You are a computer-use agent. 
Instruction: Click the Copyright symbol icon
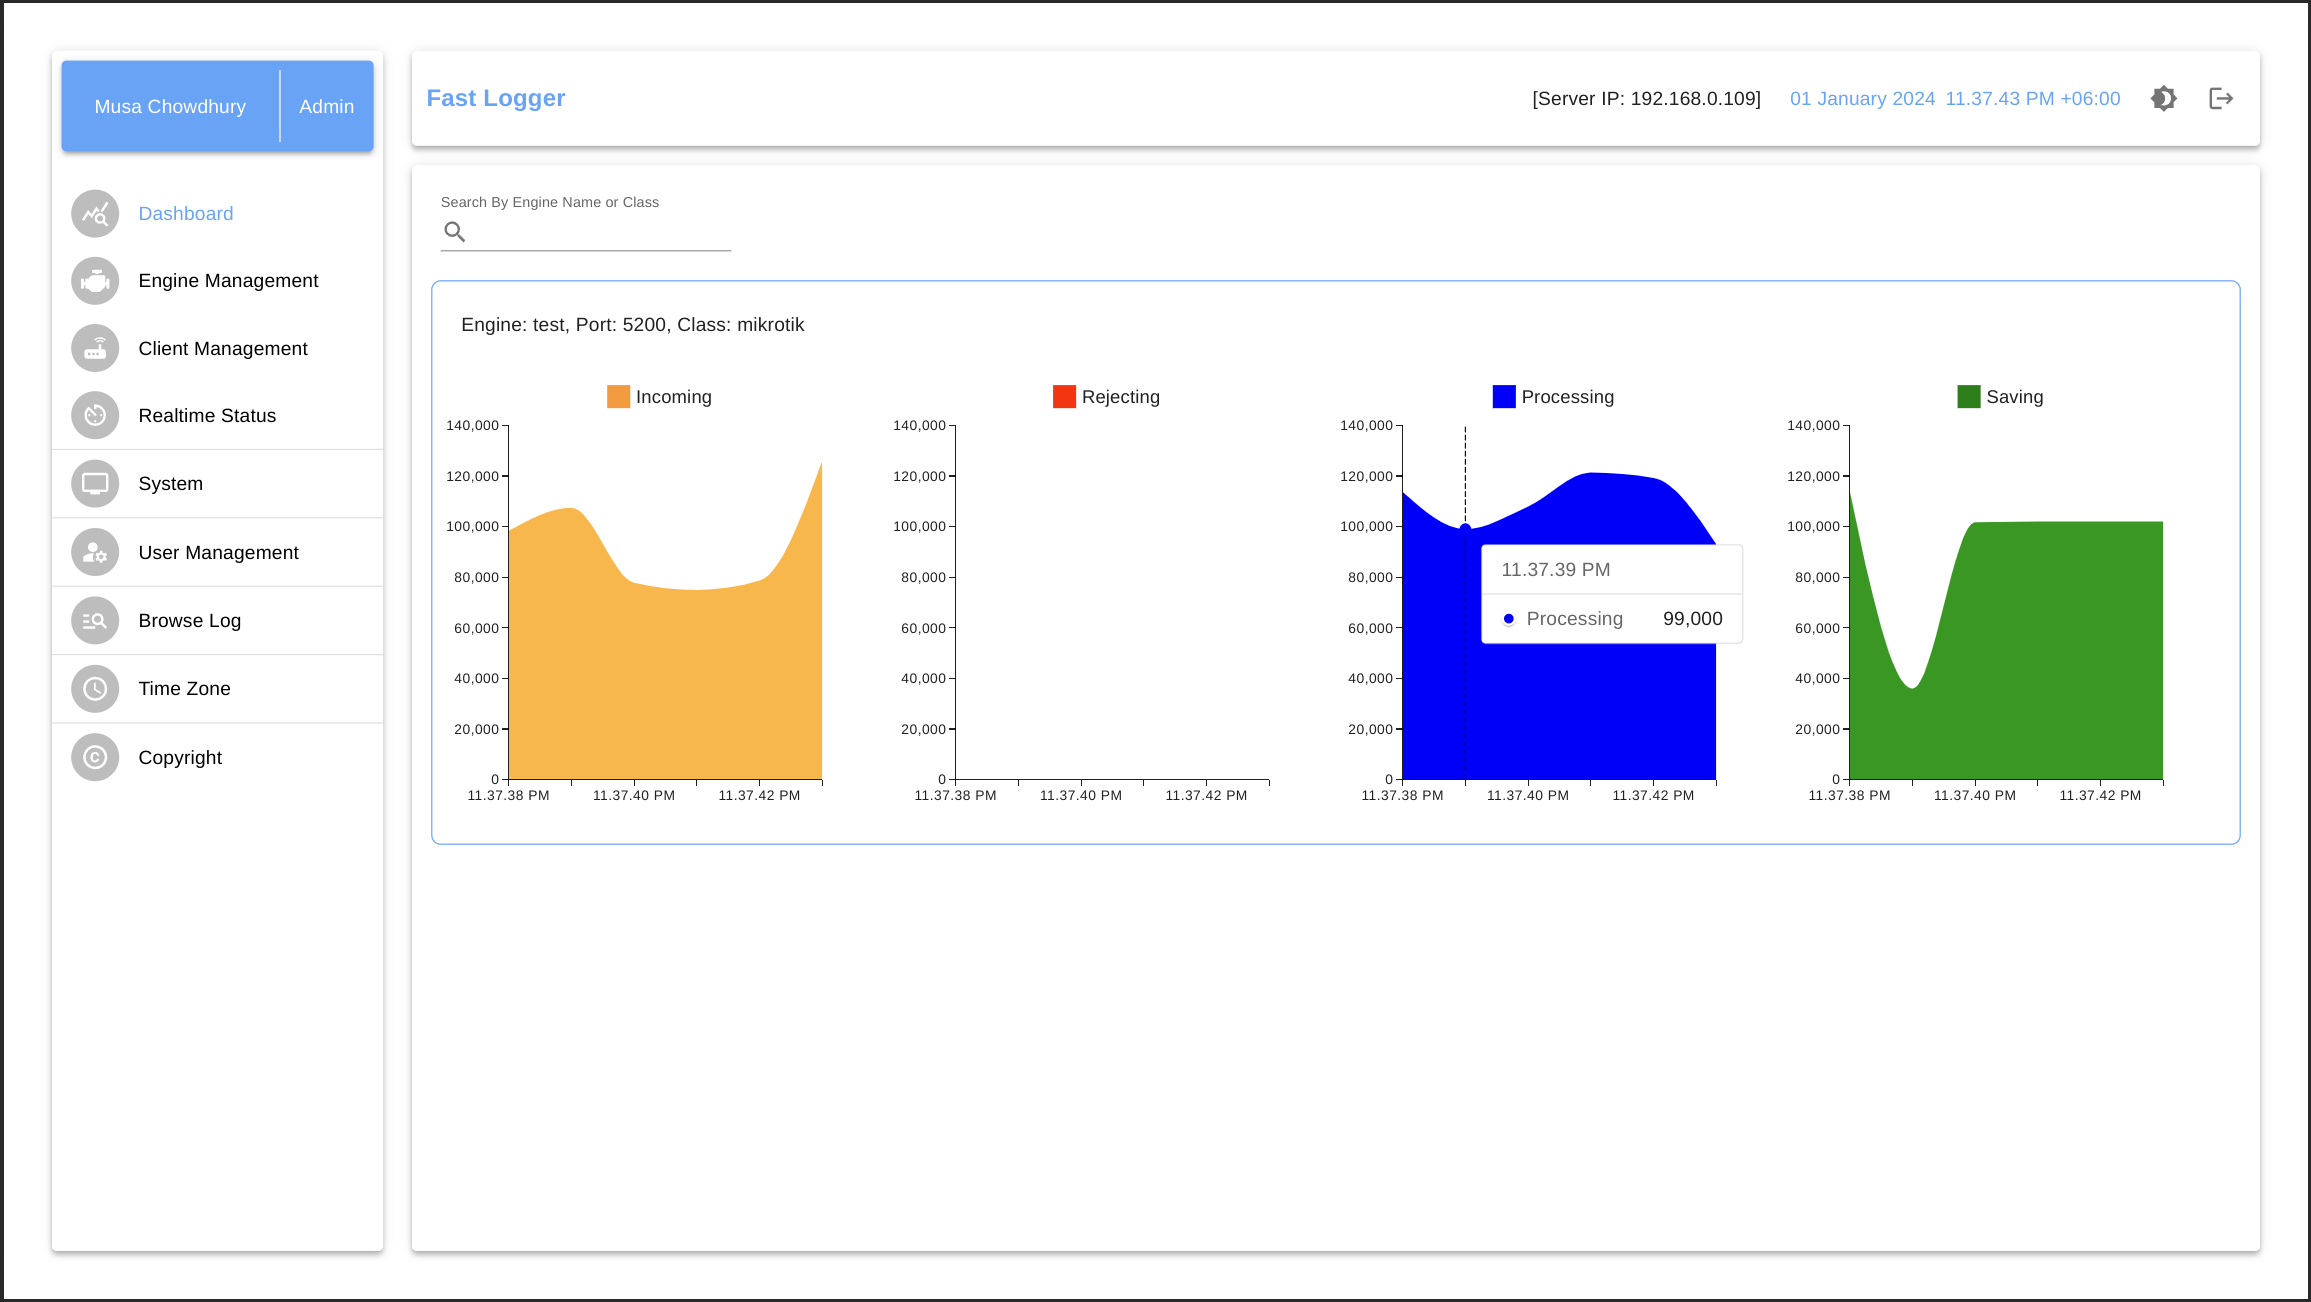95,757
